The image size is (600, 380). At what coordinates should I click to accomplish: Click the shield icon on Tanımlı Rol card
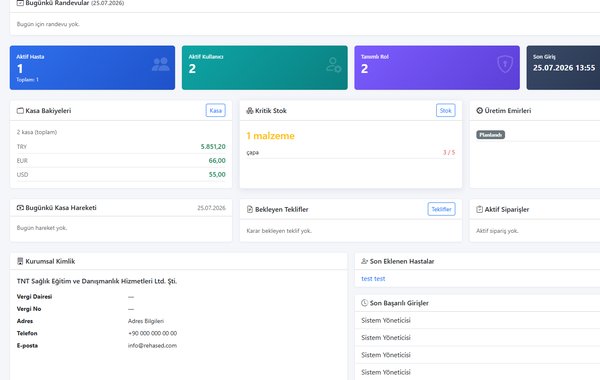click(505, 64)
